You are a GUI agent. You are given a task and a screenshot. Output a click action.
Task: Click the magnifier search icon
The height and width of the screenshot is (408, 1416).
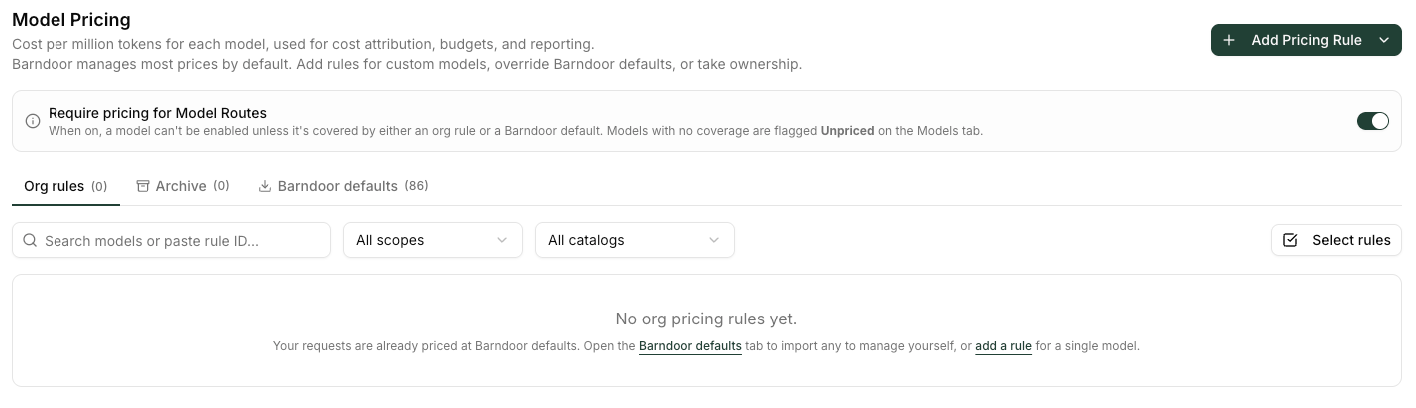30,240
